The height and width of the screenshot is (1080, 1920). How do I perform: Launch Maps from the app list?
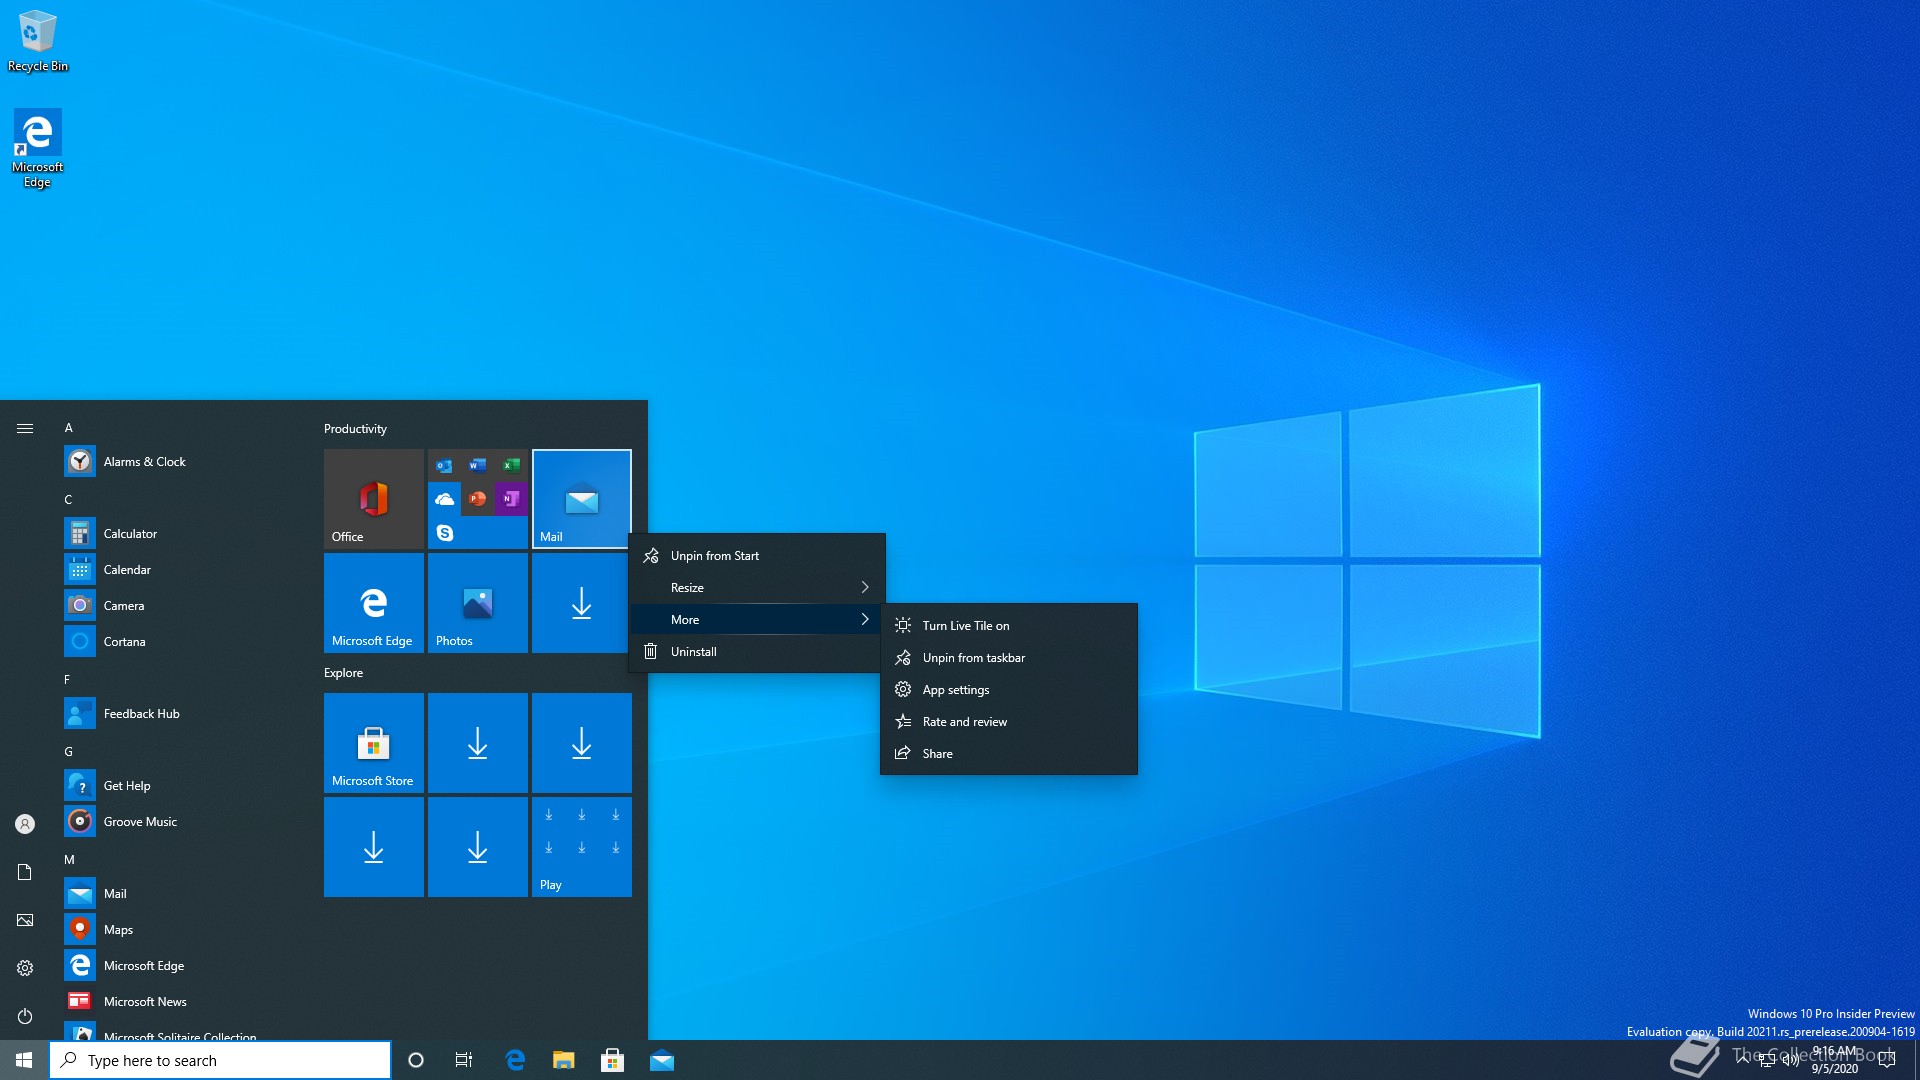(186, 929)
